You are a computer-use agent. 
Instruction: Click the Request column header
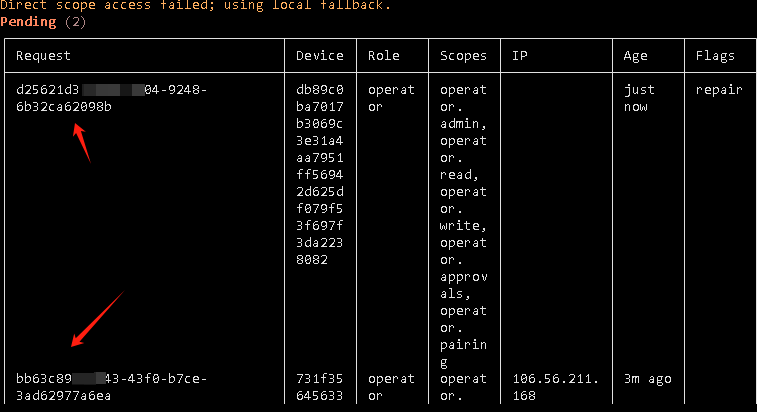click(43, 56)
